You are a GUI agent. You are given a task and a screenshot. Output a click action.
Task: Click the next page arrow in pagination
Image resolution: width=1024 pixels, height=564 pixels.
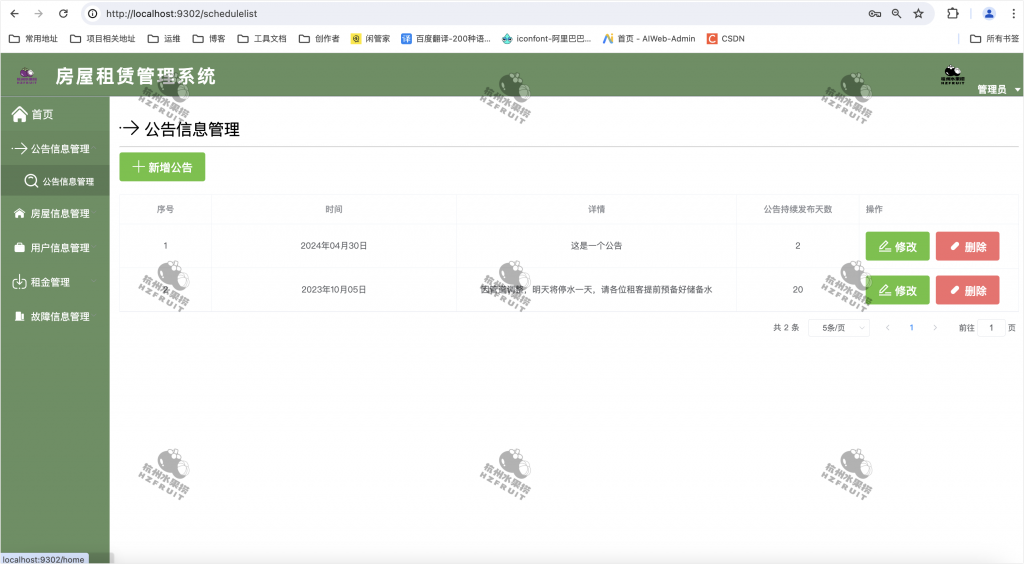[935, 328]
